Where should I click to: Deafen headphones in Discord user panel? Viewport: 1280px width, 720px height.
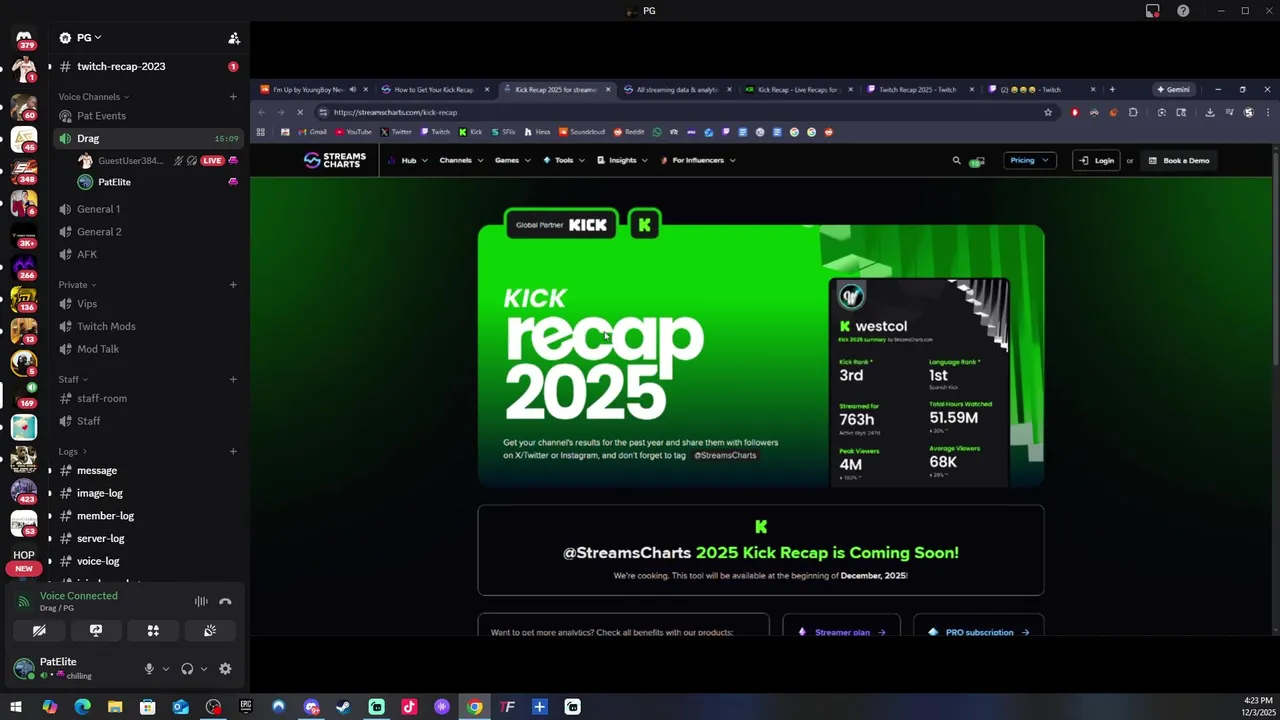pos(187,669)
